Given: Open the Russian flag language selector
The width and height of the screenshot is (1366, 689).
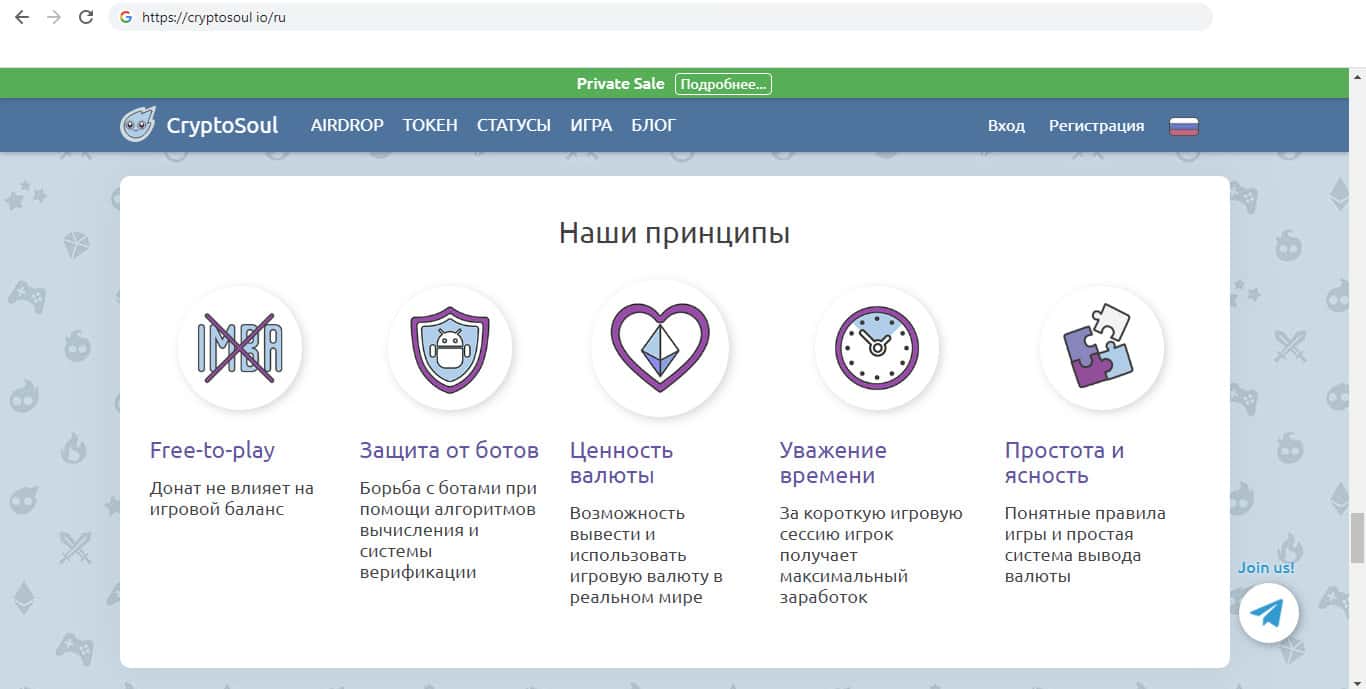Looking at the screenshot, I should [x=1183, y=126].
